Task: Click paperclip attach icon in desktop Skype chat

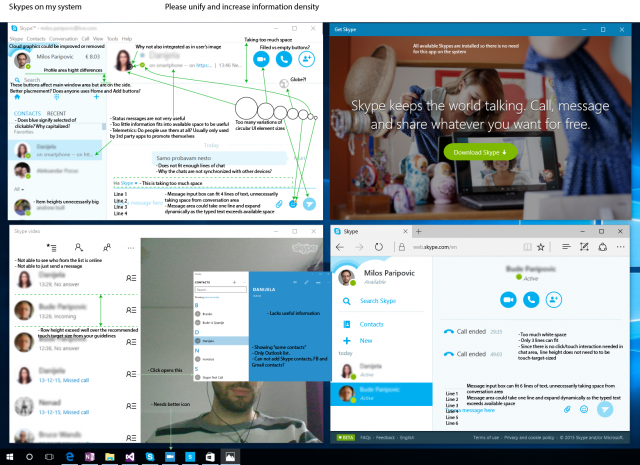Action: (x=279, y=204)
